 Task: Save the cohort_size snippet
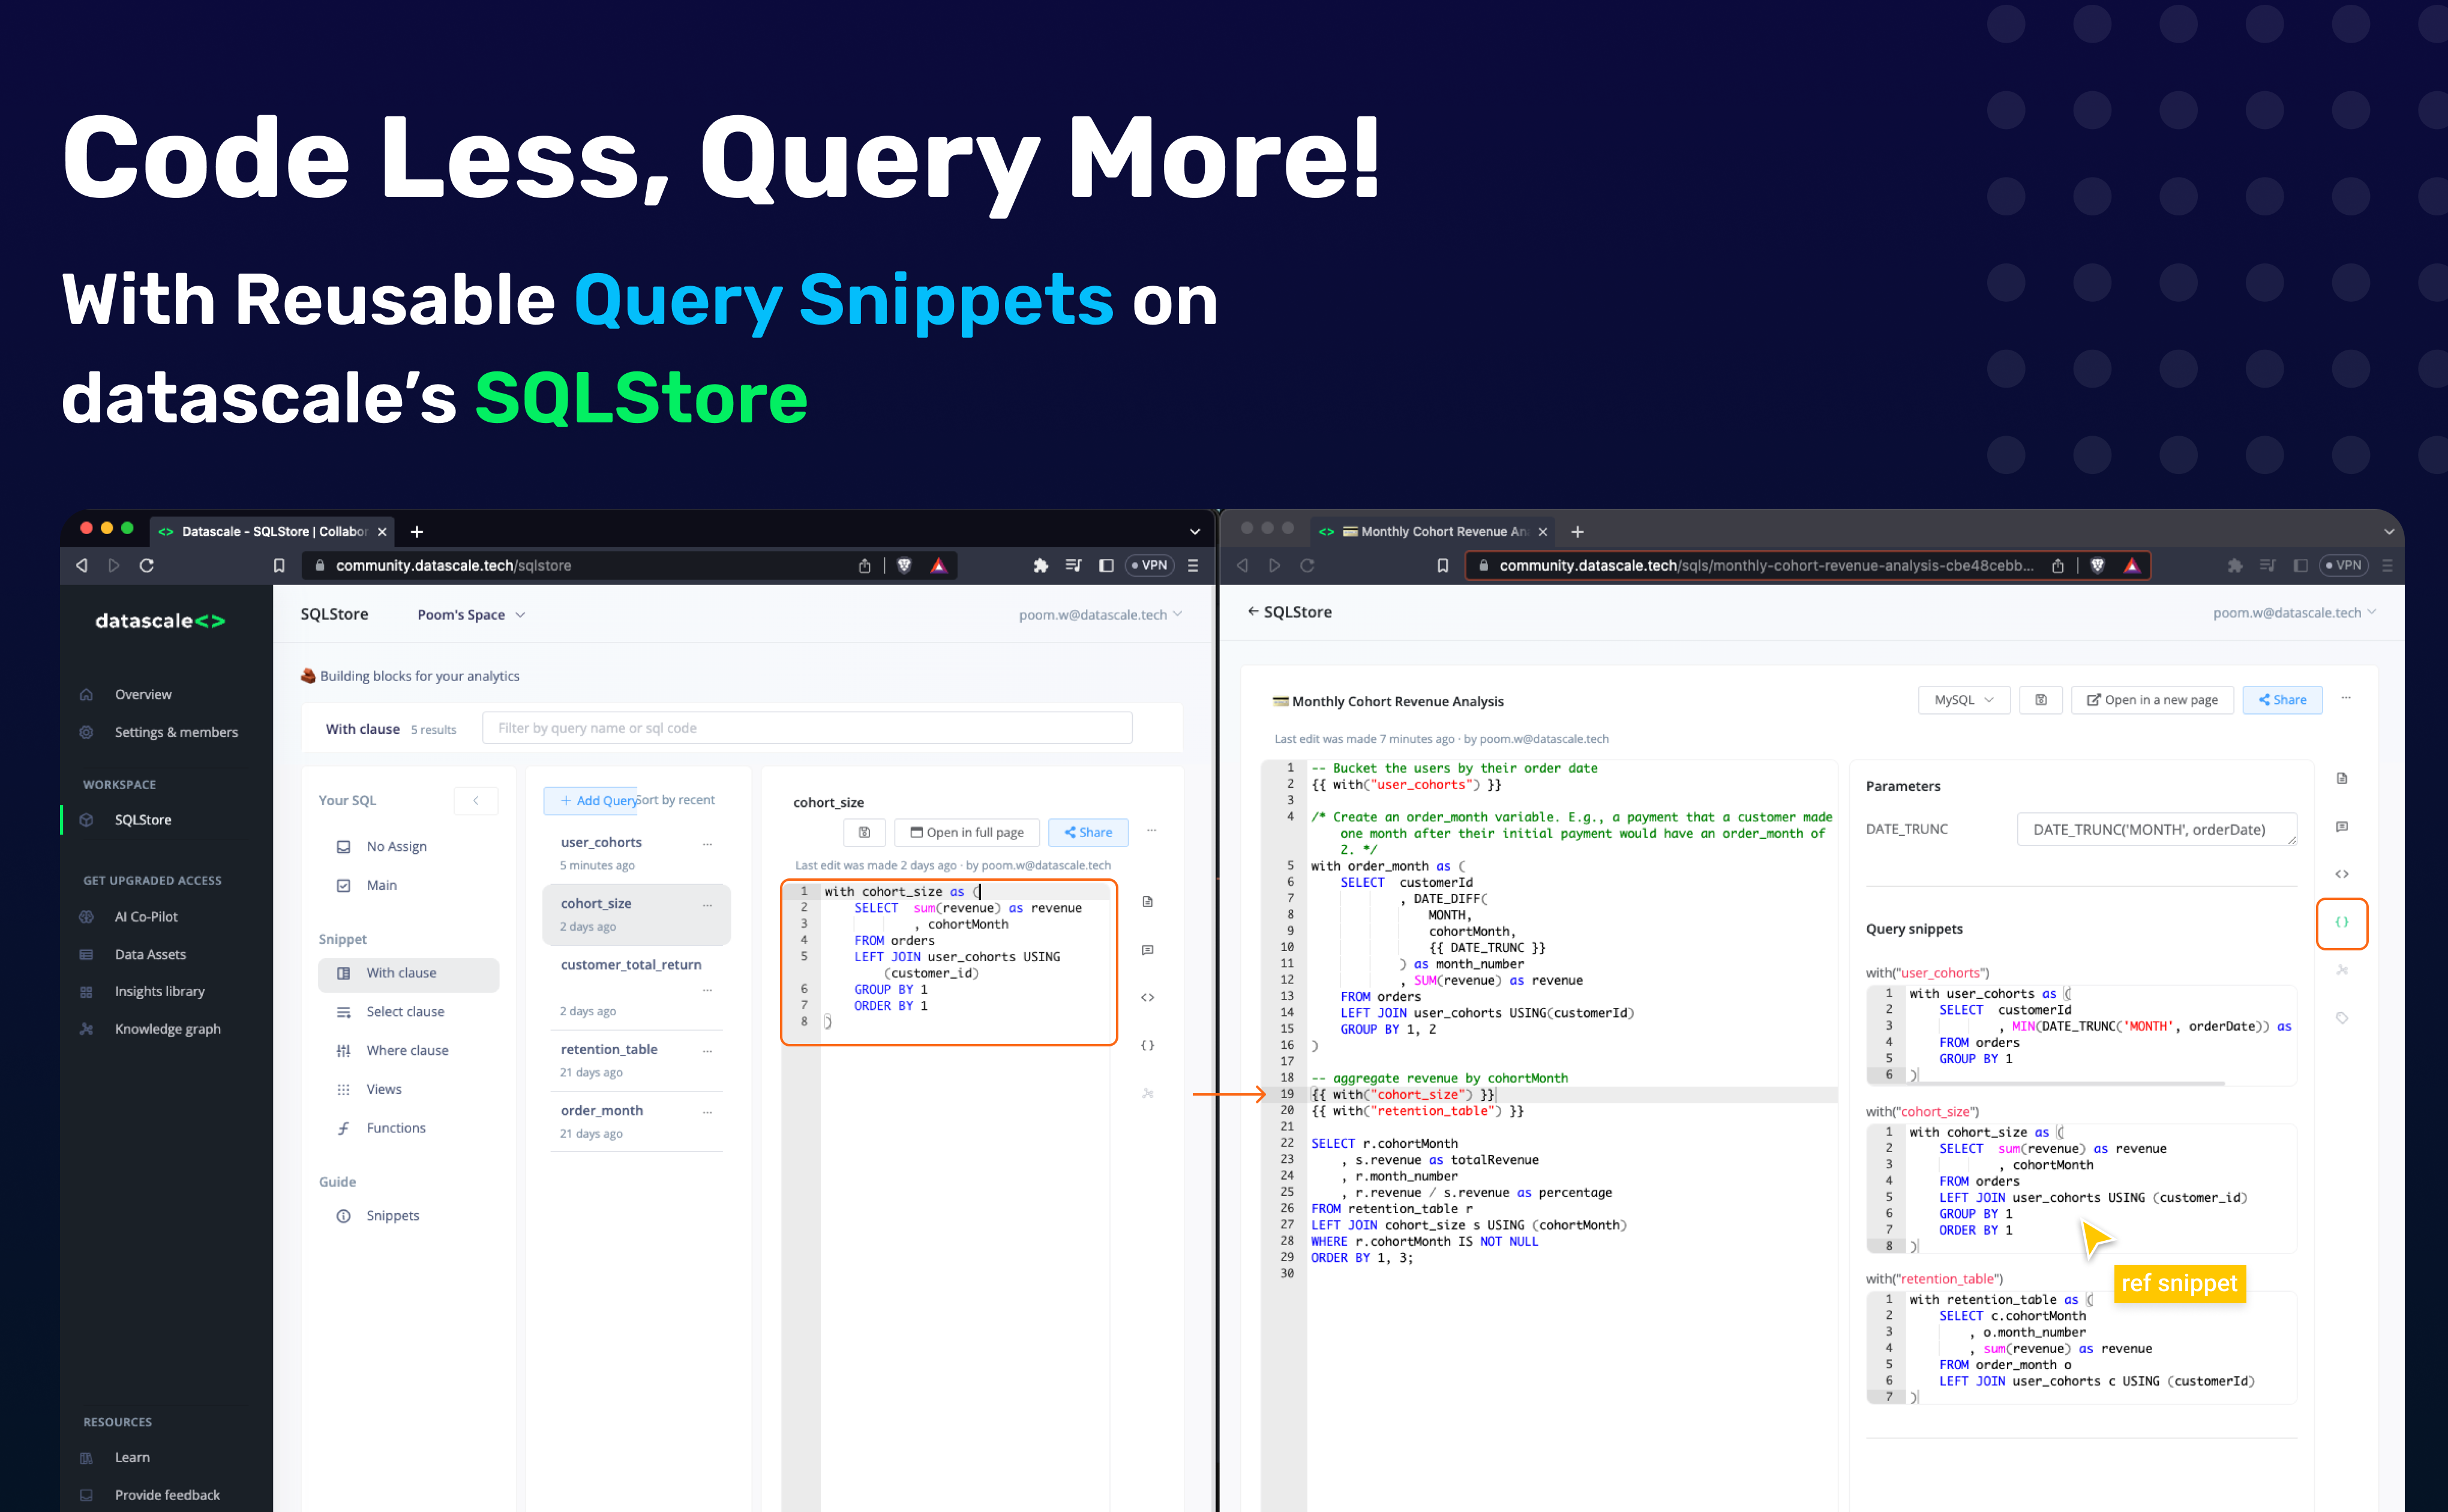(864, 832)
